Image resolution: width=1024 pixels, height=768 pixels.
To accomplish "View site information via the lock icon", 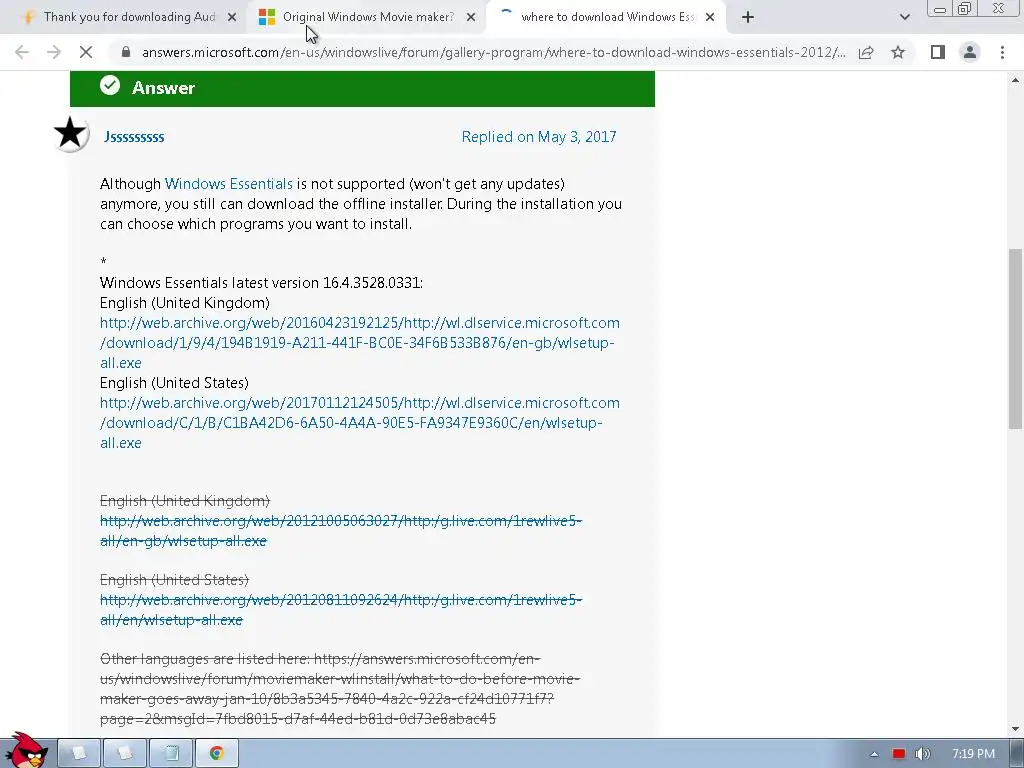I will coord(126,52).
